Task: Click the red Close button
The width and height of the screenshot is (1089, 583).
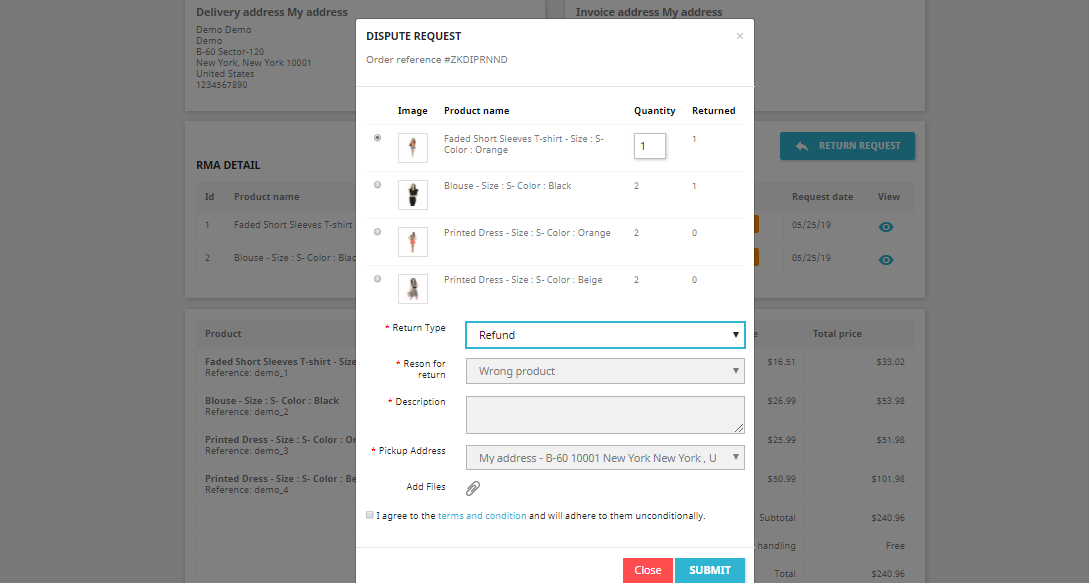Action: pos(647,570)
